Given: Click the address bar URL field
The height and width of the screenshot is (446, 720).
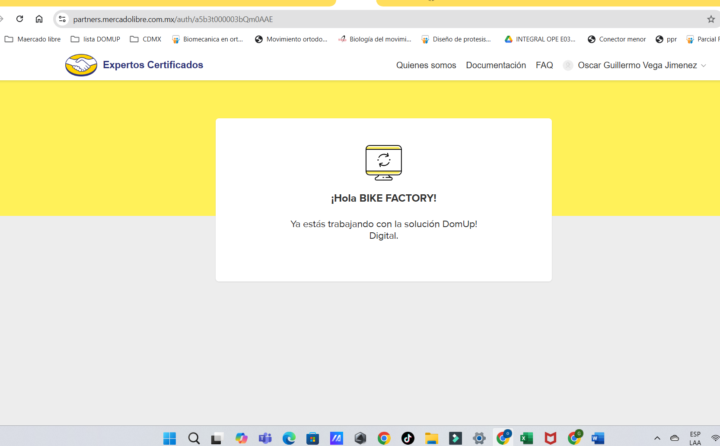Looking at the screenshot, I should click(386, 19).
